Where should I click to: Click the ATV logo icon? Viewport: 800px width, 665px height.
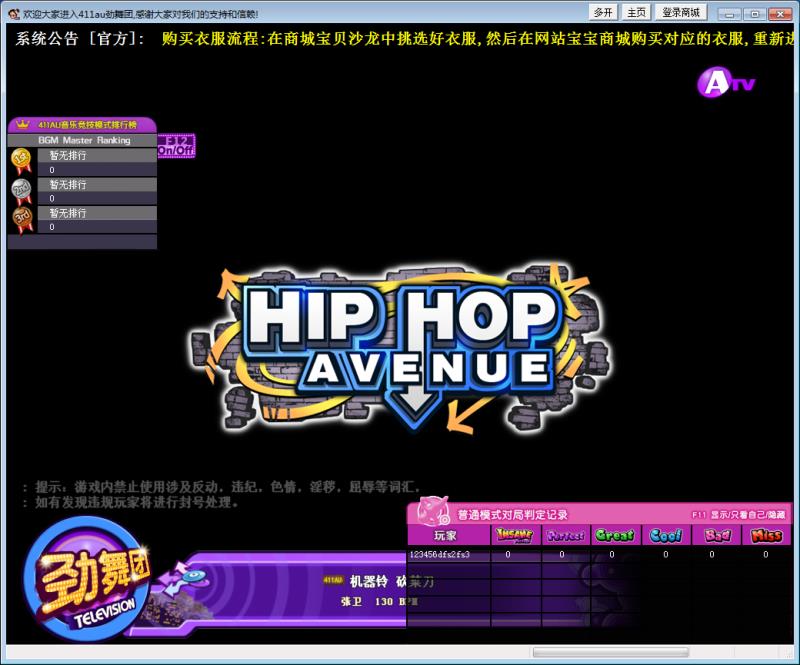726,82
